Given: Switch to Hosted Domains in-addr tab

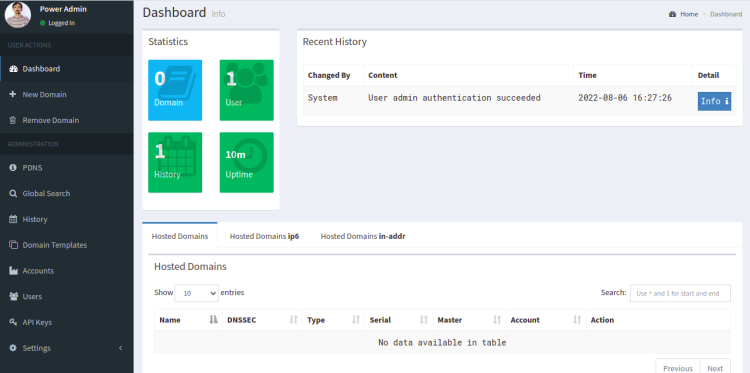Looking at the screenshot, I should coord(363,236).
